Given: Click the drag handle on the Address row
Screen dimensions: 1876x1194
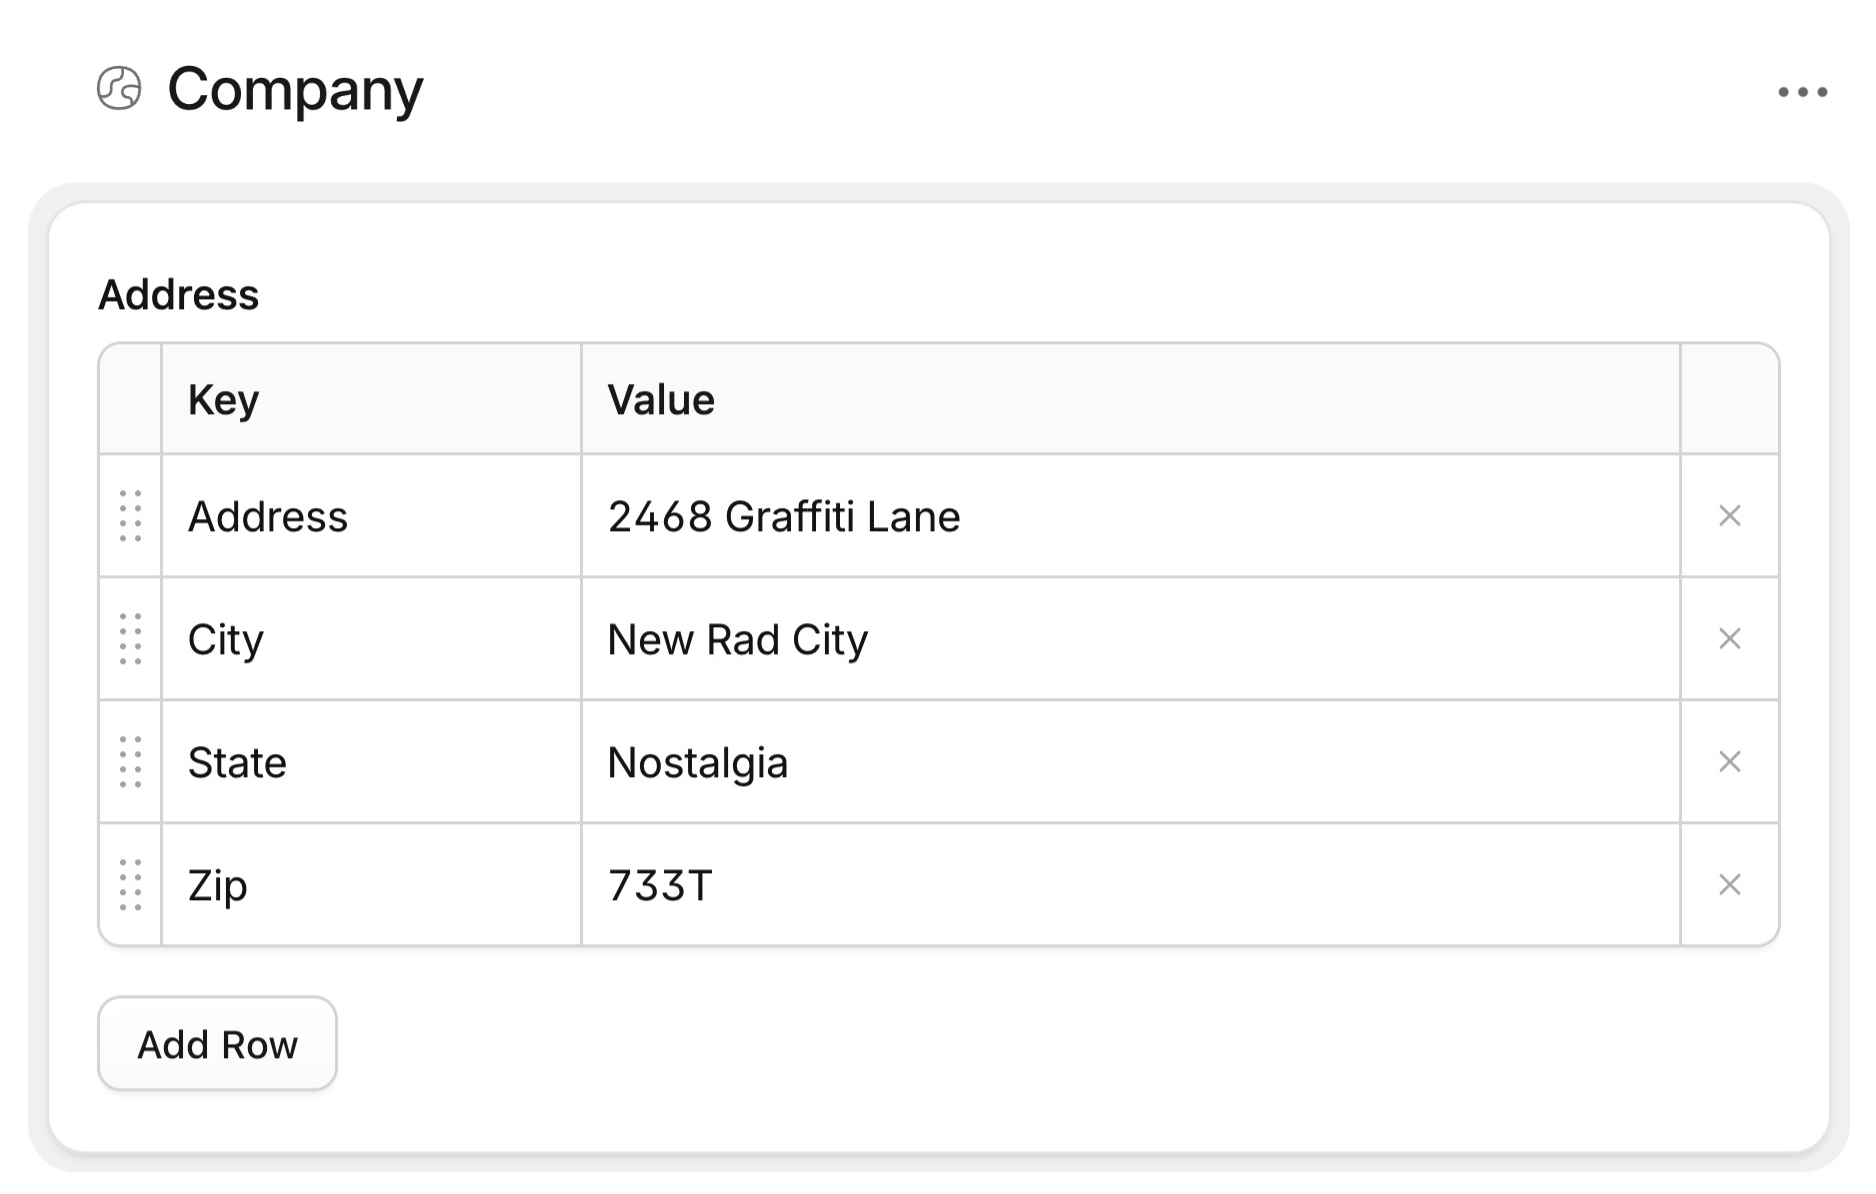Looking at the screenshot, I should (129, 516).
